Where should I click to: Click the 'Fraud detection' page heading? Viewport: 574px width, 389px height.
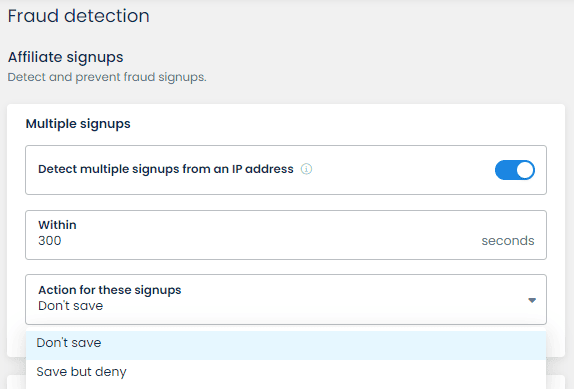pyautogui.click(x=78, y=16)
